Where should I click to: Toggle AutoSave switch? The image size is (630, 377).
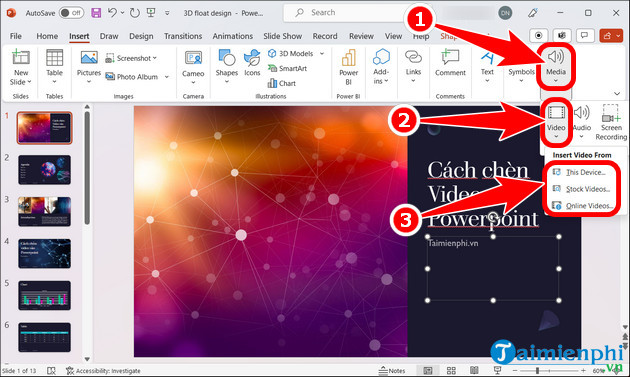[x=71, y=13]
